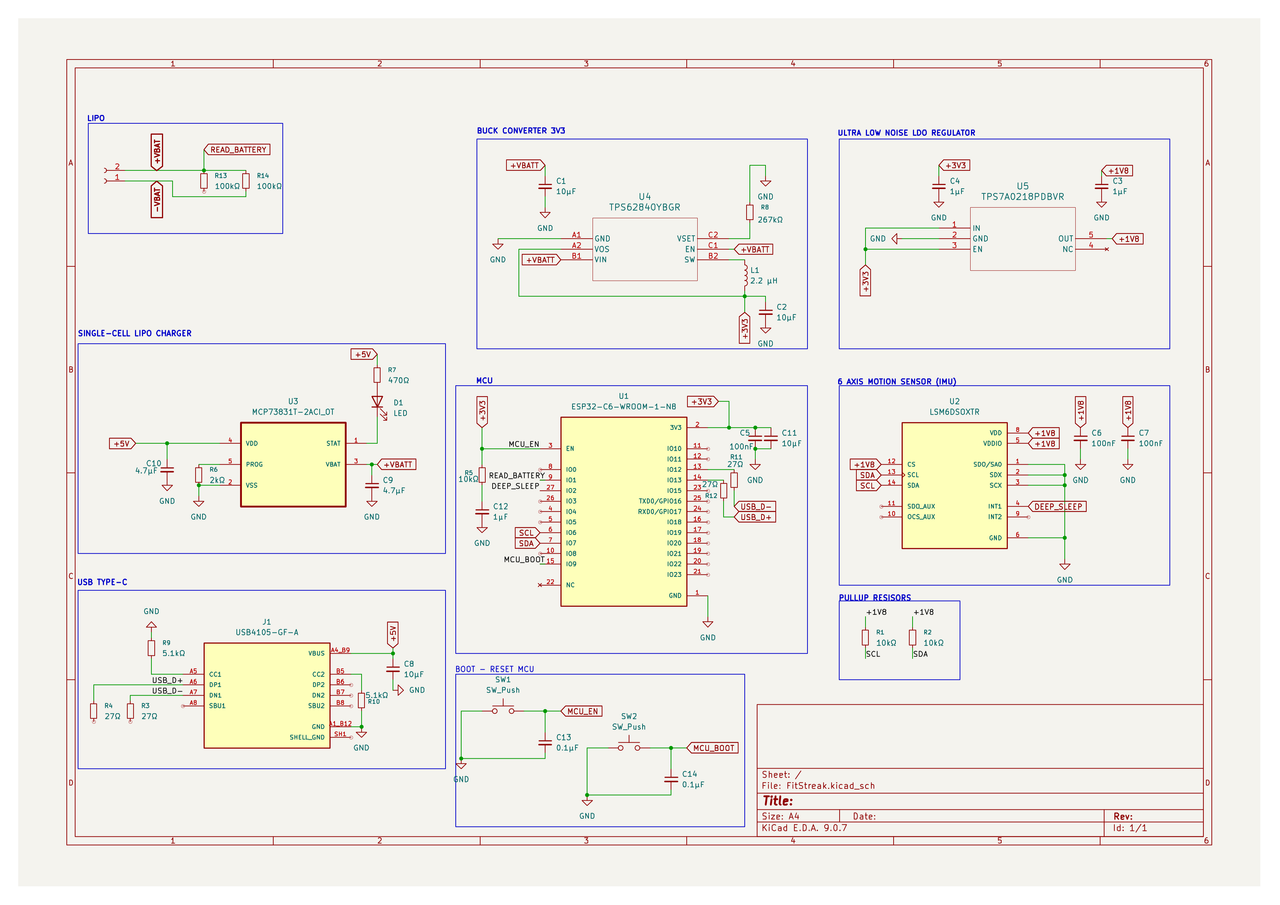
Task: Select the +1V8 flag at LDO OUT pin
Action: (1128, 239)
